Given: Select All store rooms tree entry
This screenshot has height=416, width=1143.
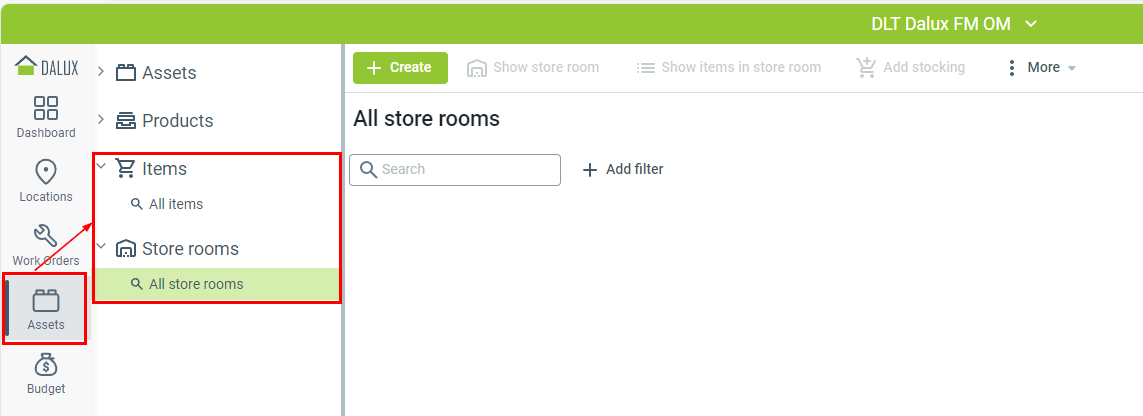Looking at the screenshot, I should pos(196,284).
